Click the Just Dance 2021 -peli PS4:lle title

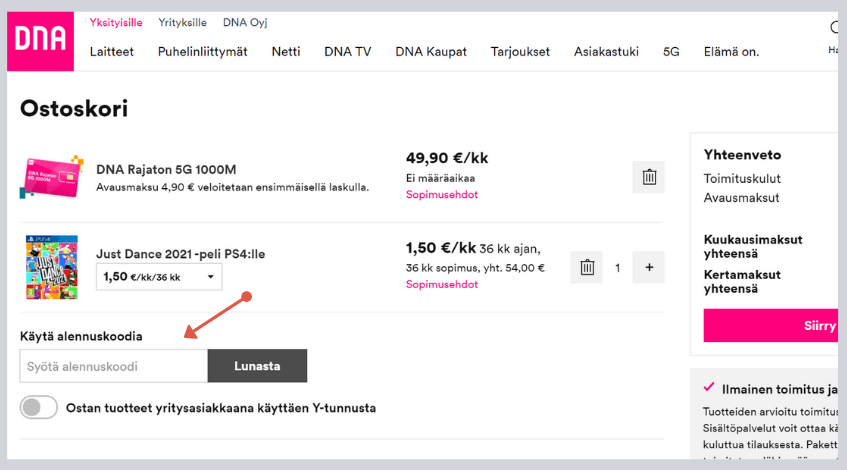(180, 254)
